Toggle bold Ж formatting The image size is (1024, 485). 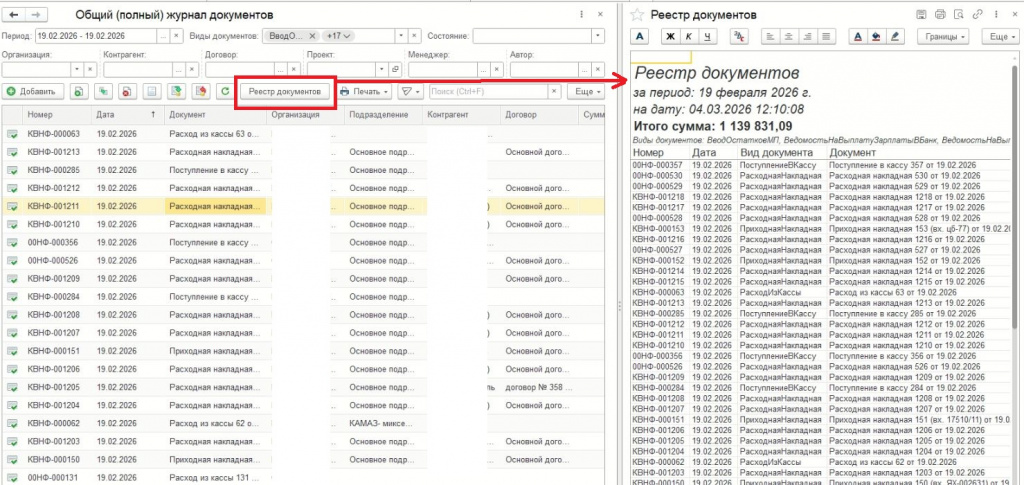670,37
